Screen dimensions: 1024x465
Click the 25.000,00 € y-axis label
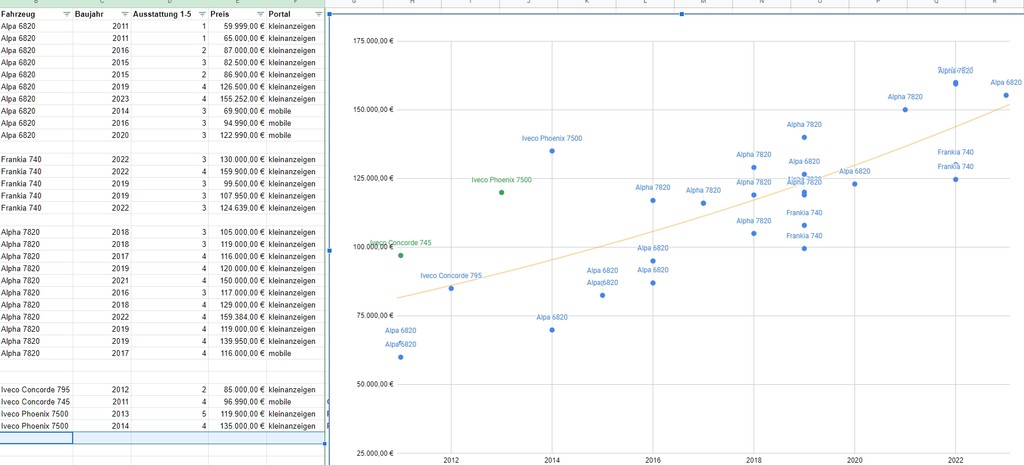[376, 453]
